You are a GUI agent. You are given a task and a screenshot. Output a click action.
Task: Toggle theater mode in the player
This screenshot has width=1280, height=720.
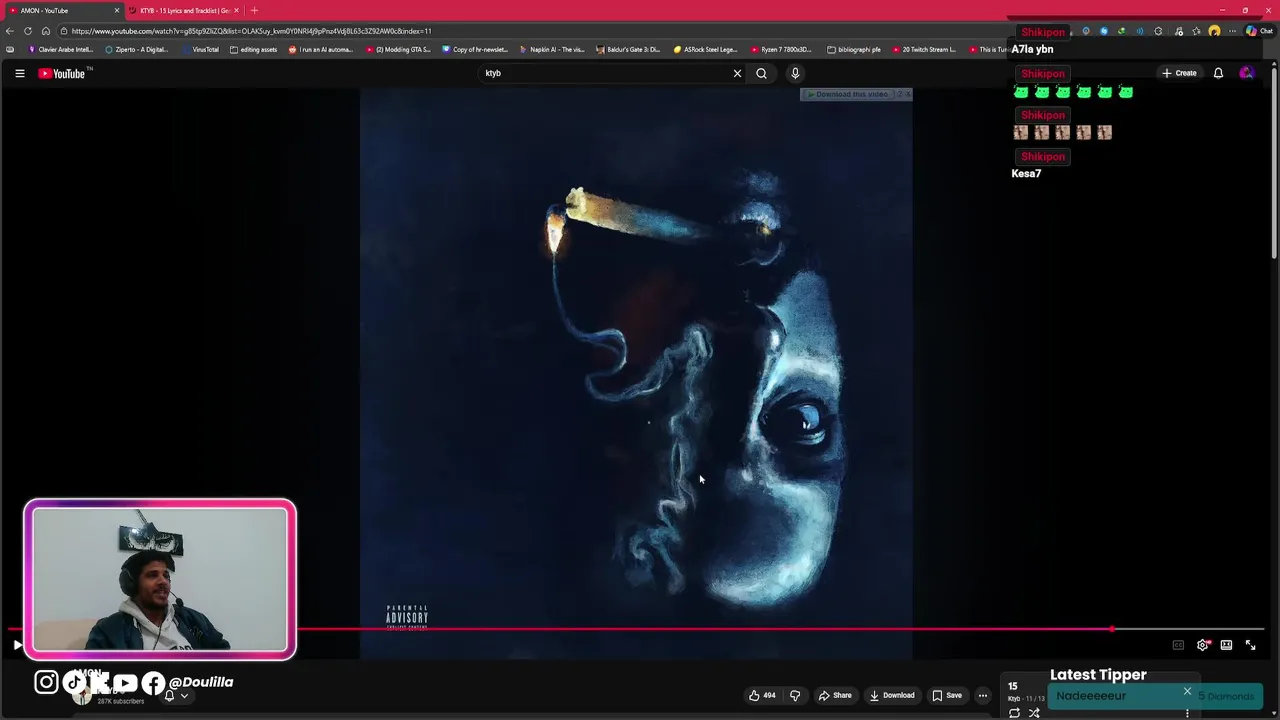click(1226, 645)
